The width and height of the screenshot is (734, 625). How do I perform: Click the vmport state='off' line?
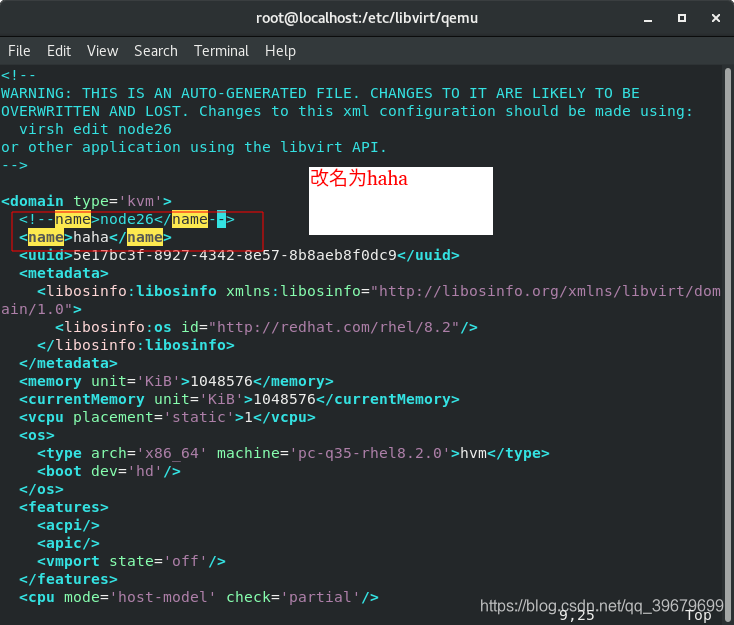(132, 561)
